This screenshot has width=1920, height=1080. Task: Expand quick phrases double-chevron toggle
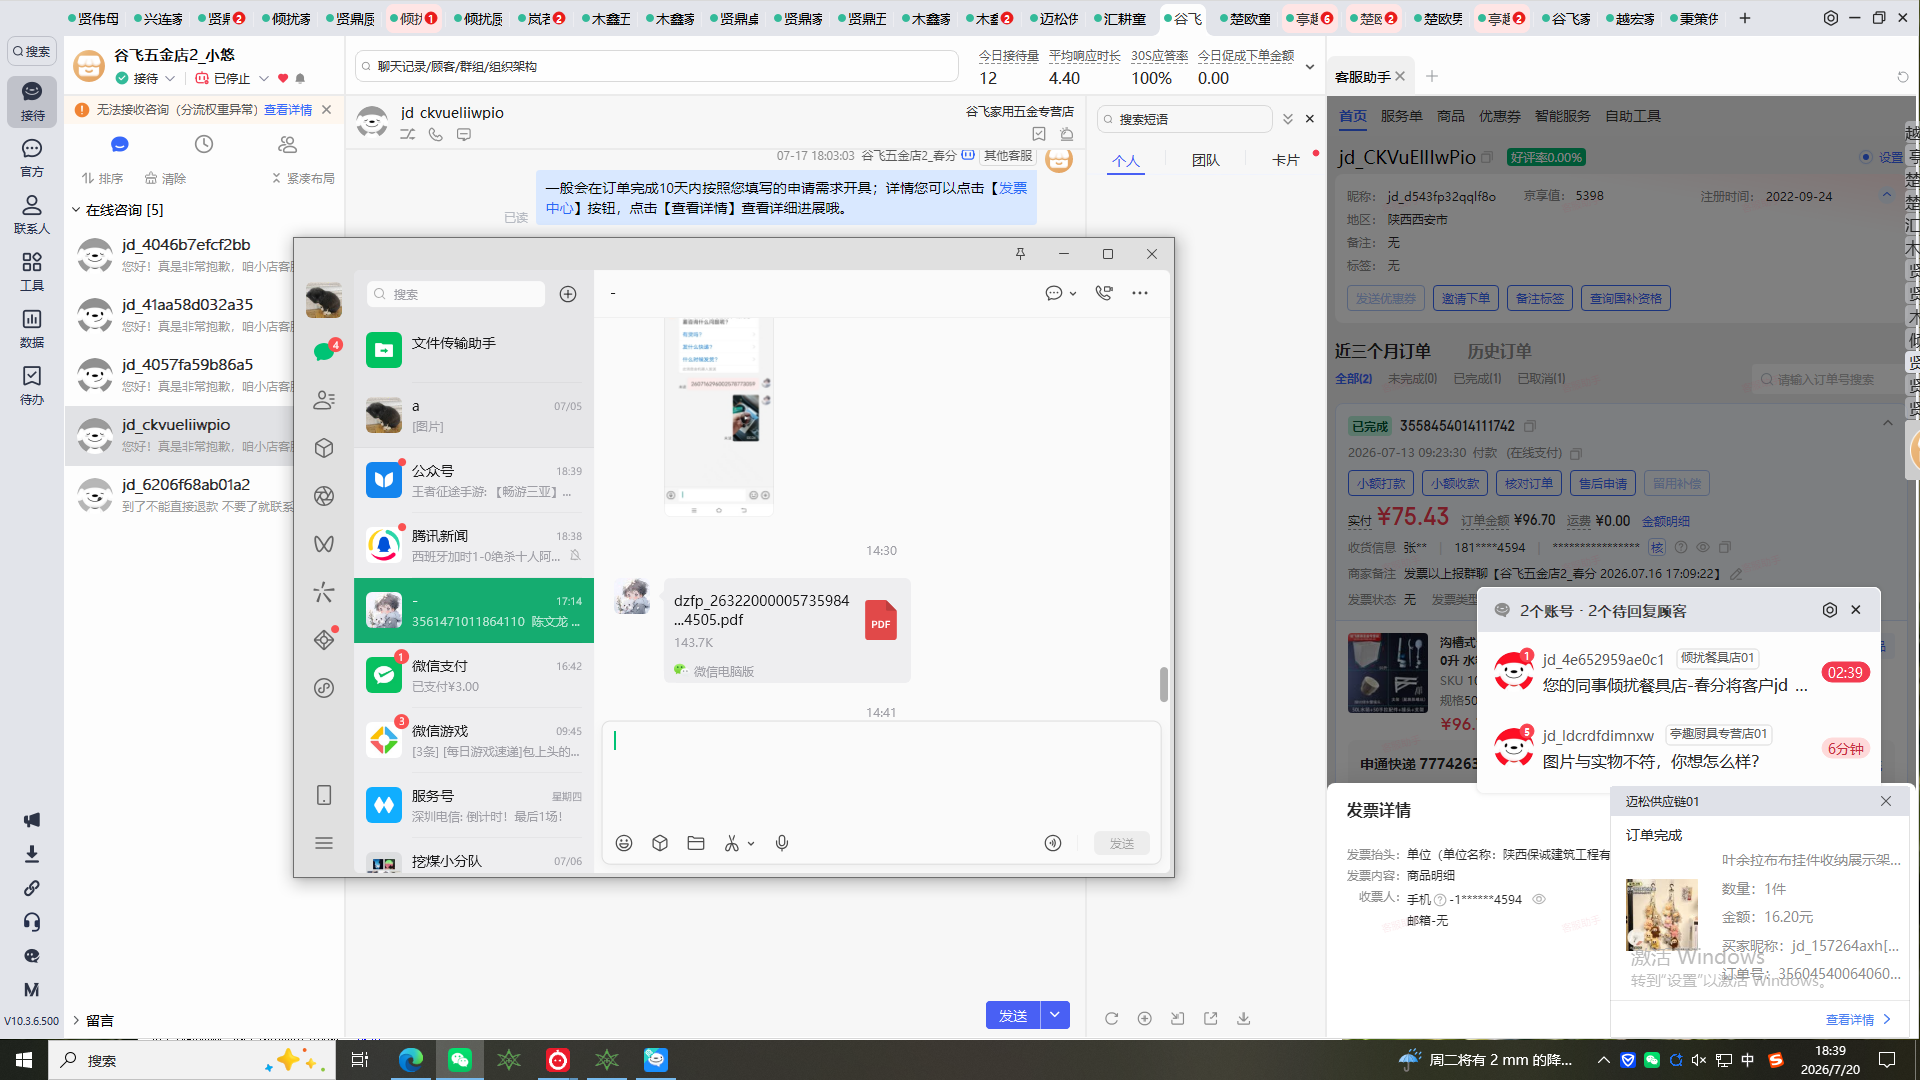click(1288, 119)
